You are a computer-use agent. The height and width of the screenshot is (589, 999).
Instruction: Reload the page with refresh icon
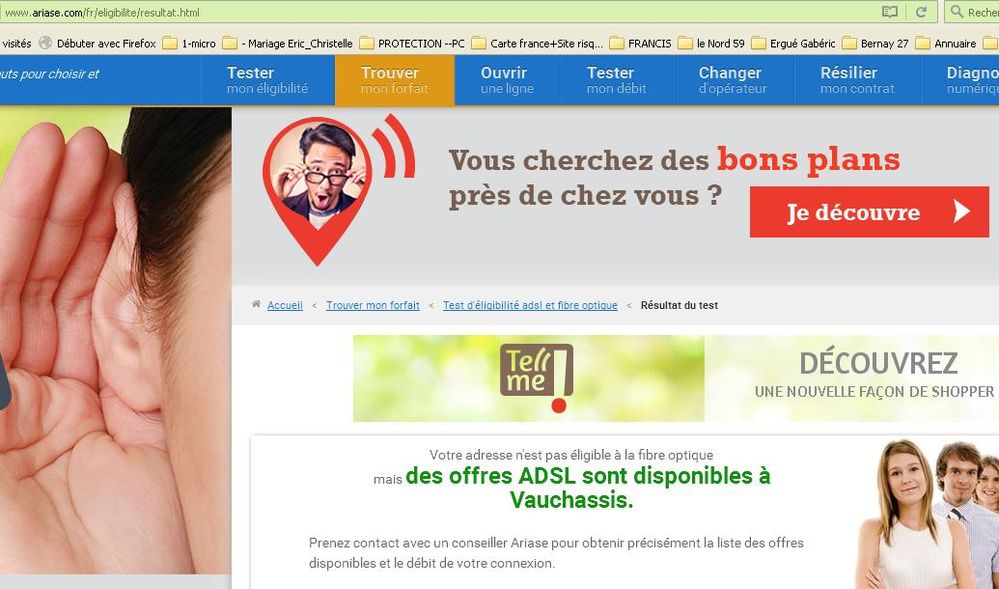(921, 12)
